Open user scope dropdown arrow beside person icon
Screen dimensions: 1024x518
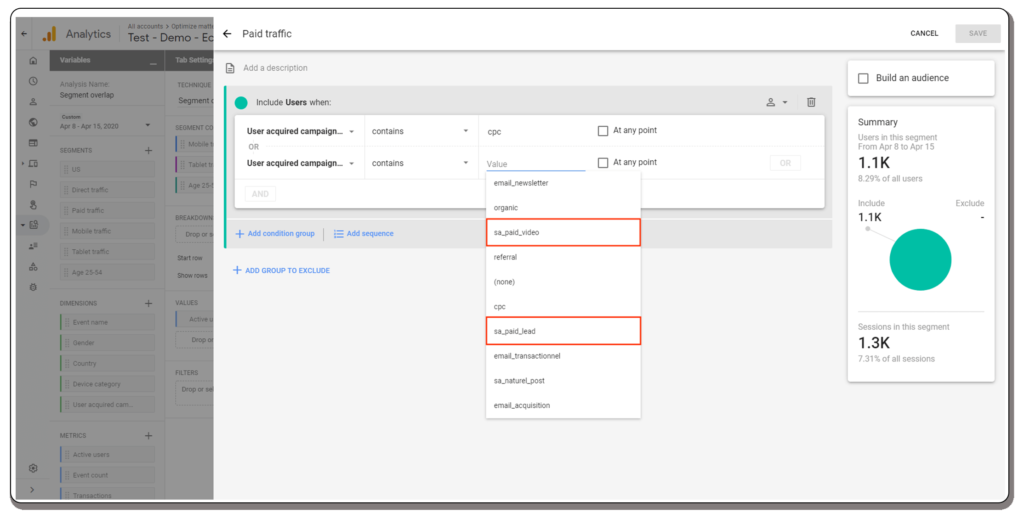pyautogui.click(x=785, y=103)
